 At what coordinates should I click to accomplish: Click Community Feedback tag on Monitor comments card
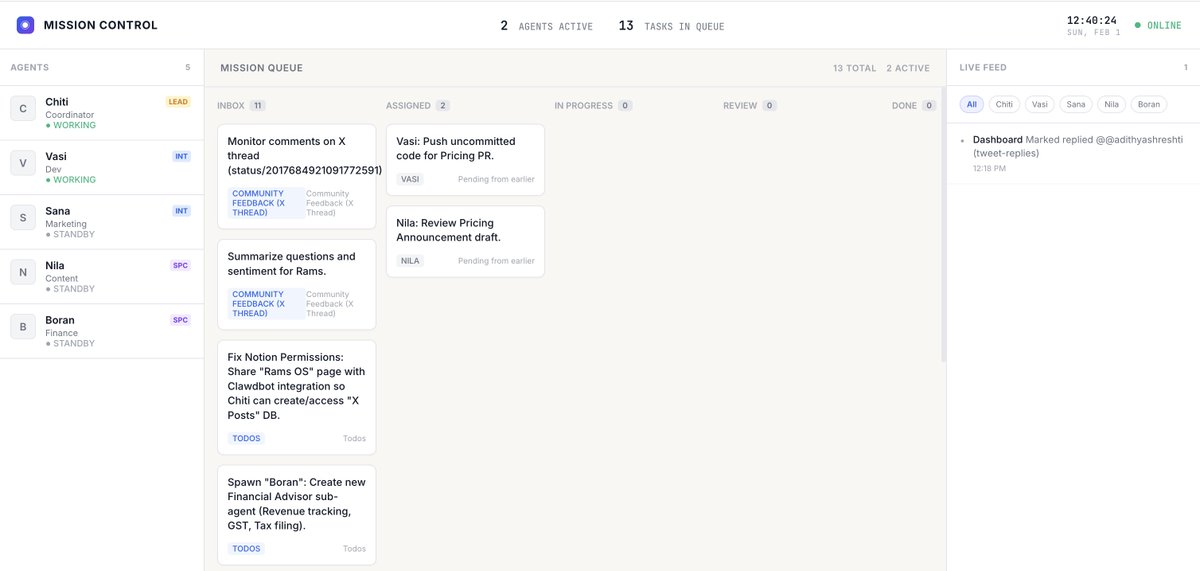click(265, 203)
